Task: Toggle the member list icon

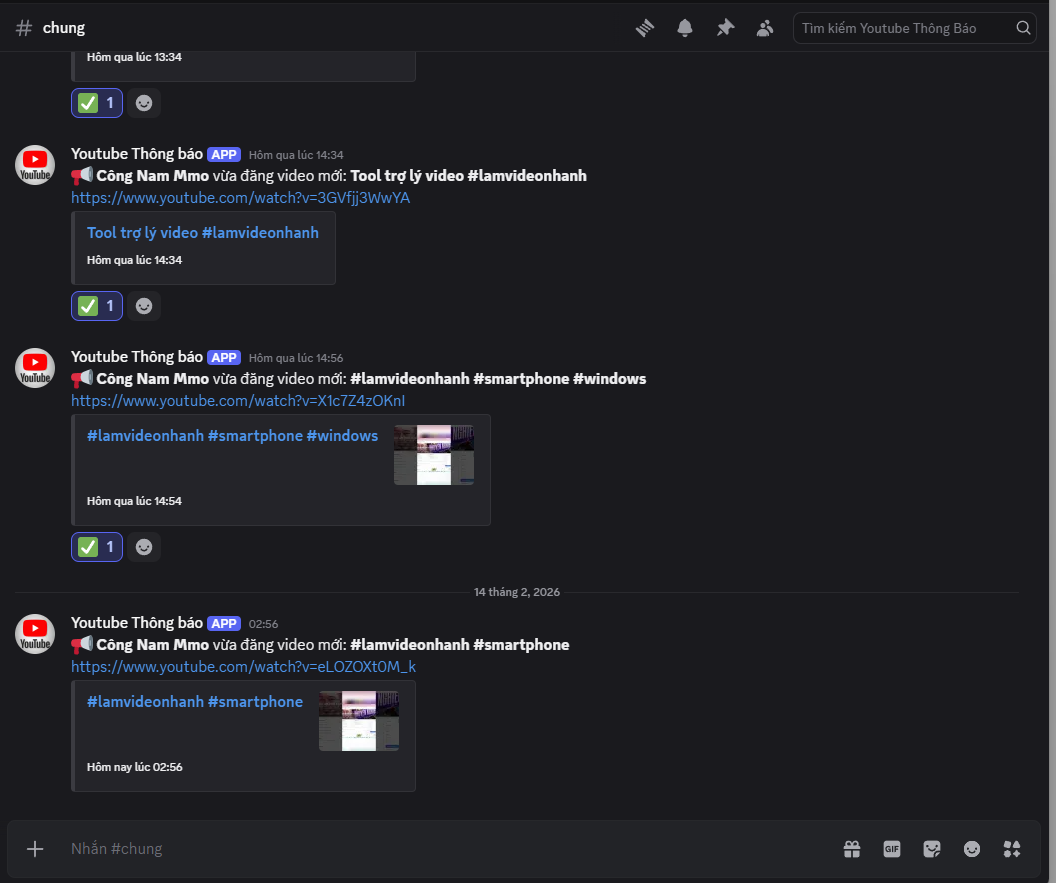Action: click(765, 28)
